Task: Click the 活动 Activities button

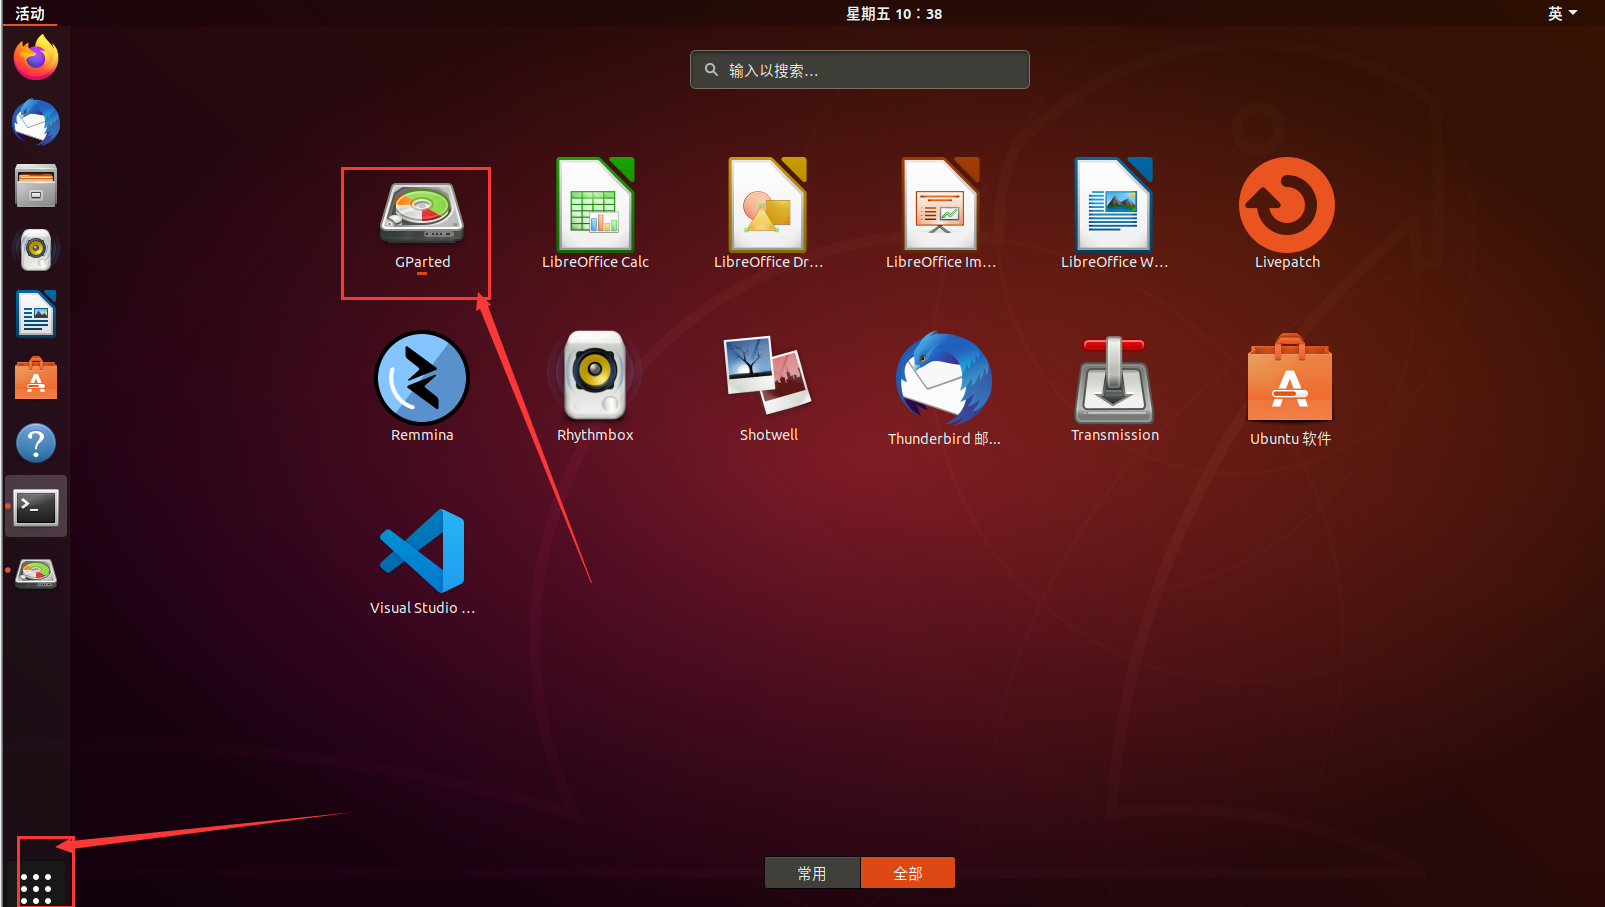Action: (x=30, y=13)
